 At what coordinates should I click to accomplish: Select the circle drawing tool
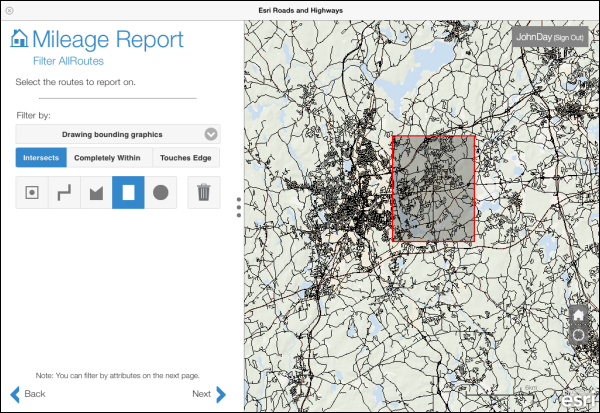160,192
